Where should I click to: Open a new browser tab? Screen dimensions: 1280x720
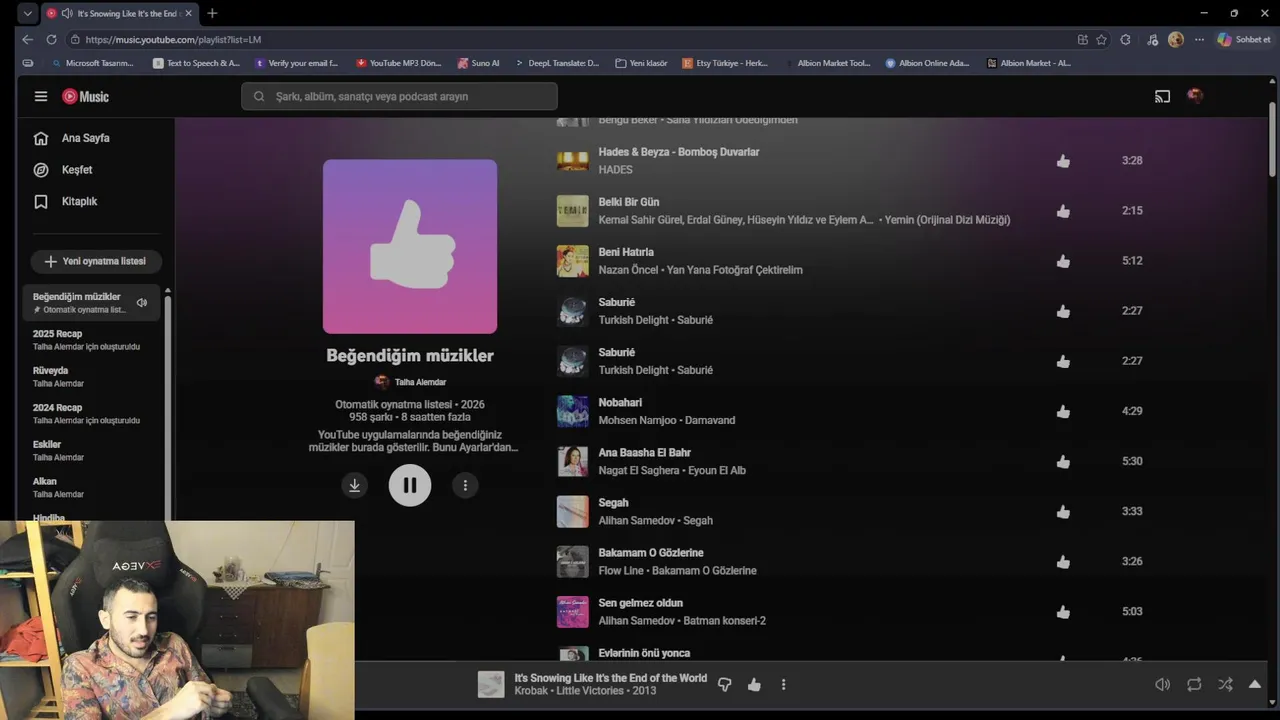[x=212, y=13]
